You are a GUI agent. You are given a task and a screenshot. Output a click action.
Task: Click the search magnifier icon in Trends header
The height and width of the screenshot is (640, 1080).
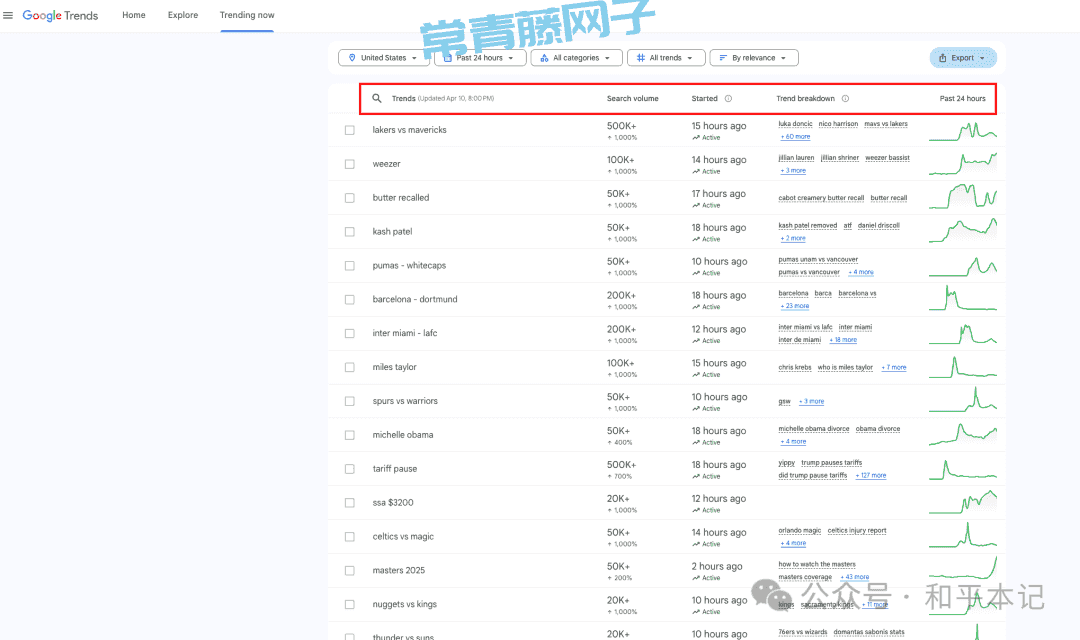click(377, 99)
